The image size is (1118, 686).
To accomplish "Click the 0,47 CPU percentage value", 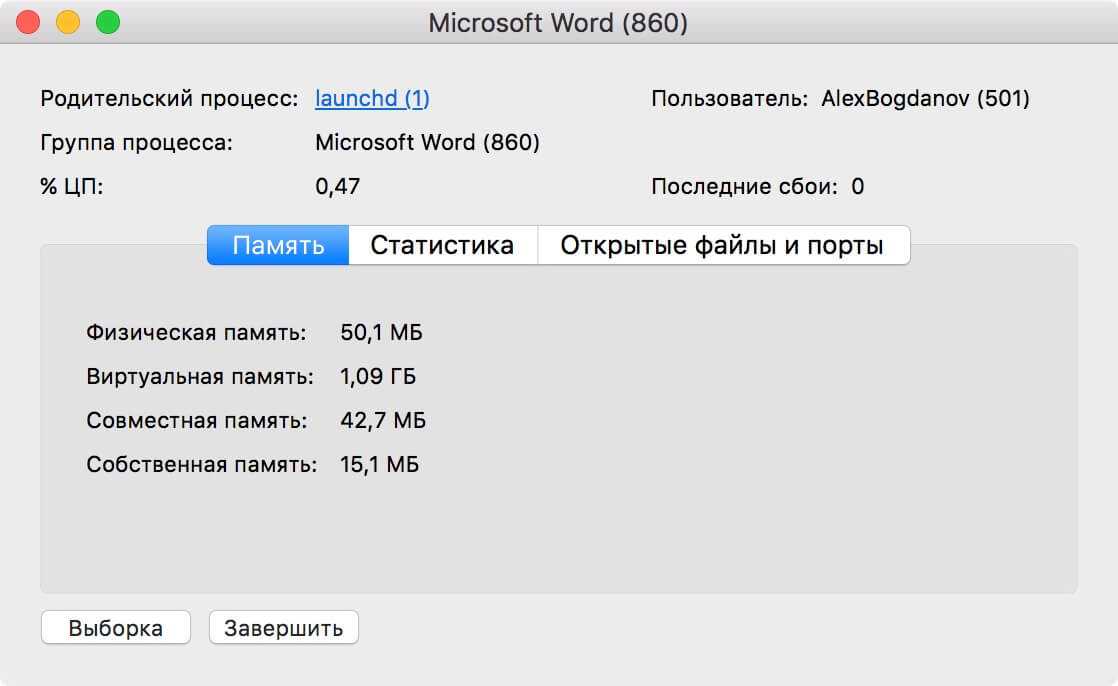I will [337, 186].
